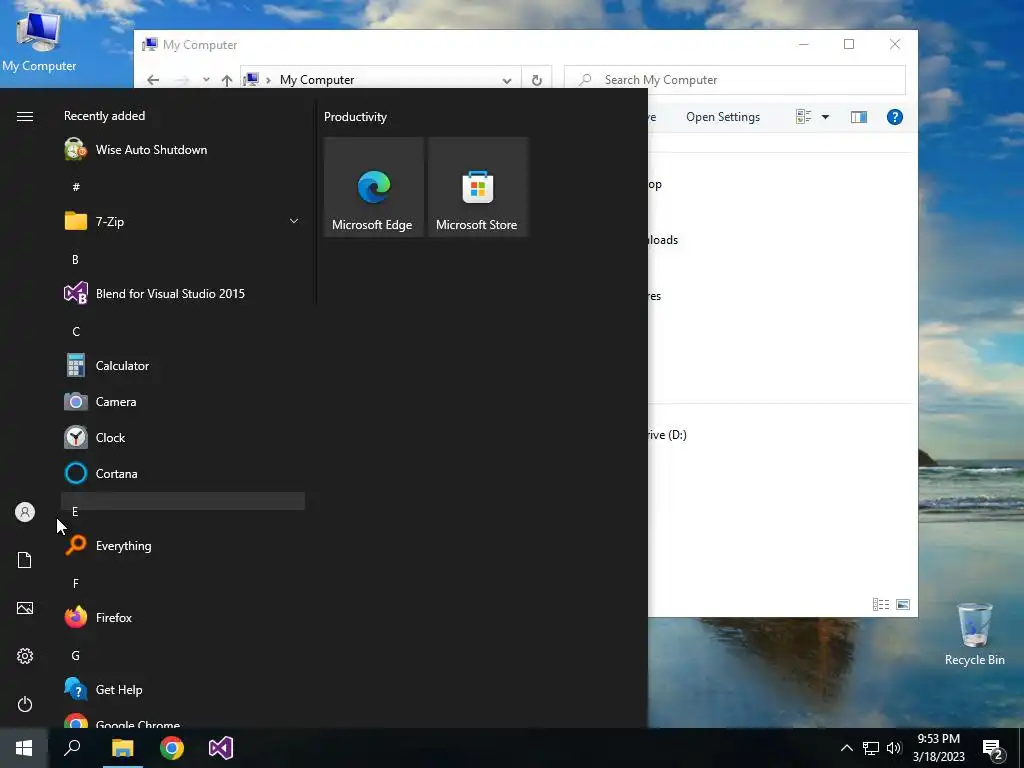The image size is (1024, 768).
Task: Open the Calculator app
Action: click(x=183, y=366)
